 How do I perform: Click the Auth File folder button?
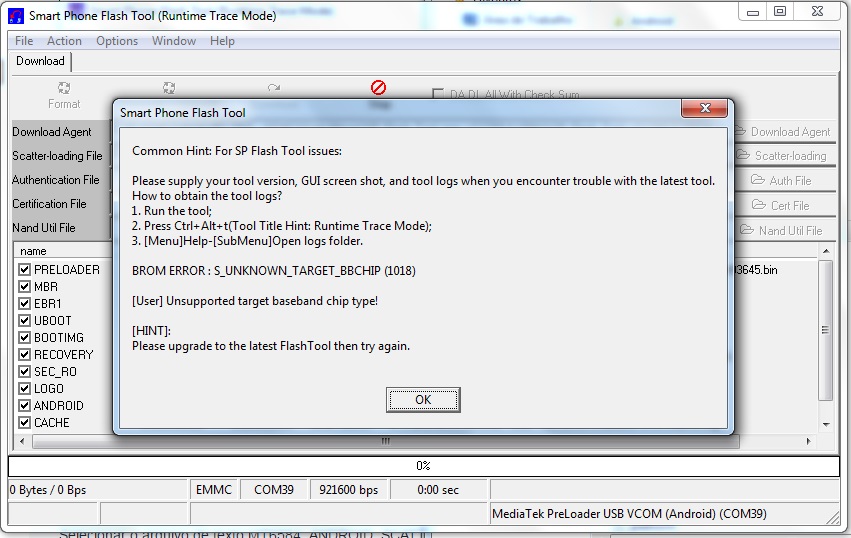tap(784, 180)
